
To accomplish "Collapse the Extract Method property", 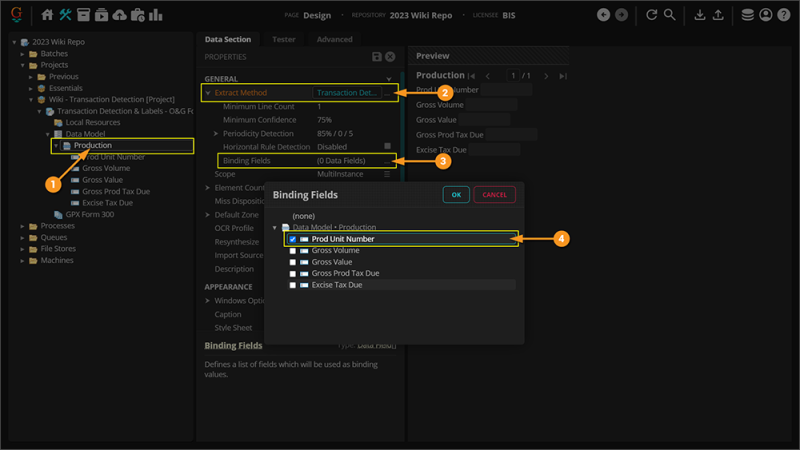I will point(208,93).
